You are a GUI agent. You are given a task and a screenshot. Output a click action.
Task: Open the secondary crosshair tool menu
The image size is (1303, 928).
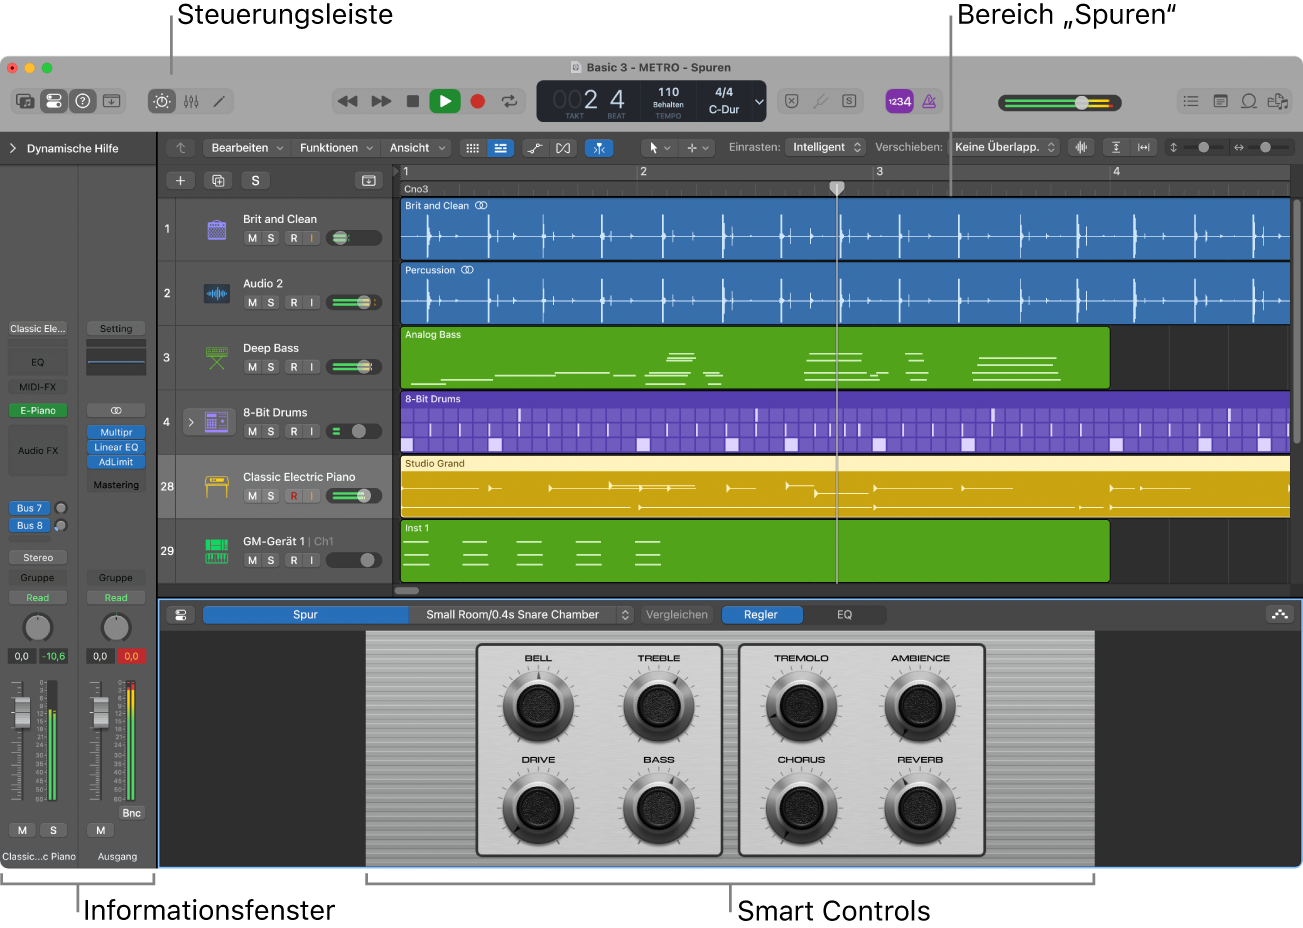coord(696,148)
